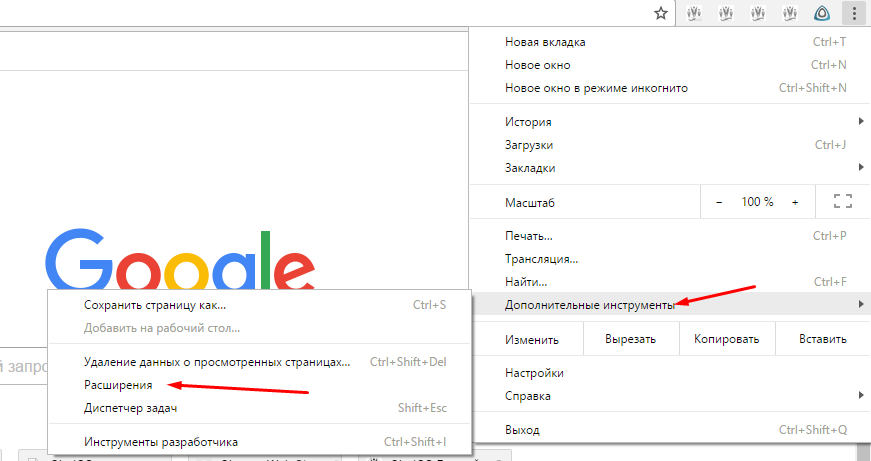Image resolution: width=871 pixels, height=461 pixels.
Task: Open Новая вкладка
Action: click(x=670, y=42)
